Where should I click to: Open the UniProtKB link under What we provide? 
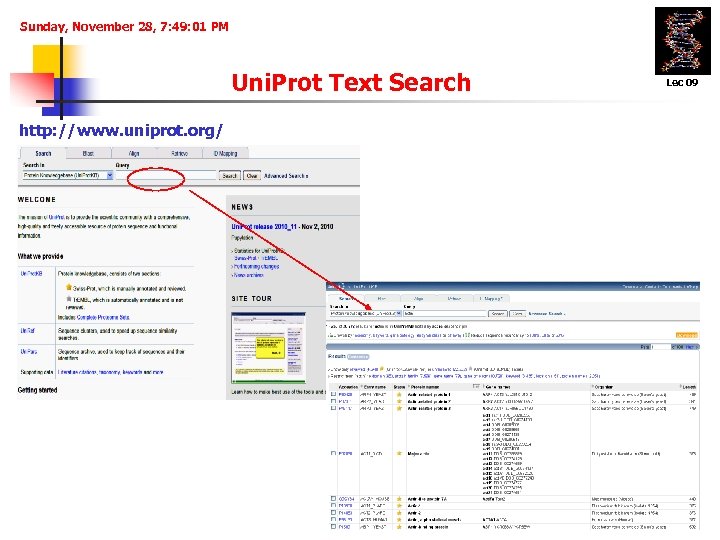point(31,273)
